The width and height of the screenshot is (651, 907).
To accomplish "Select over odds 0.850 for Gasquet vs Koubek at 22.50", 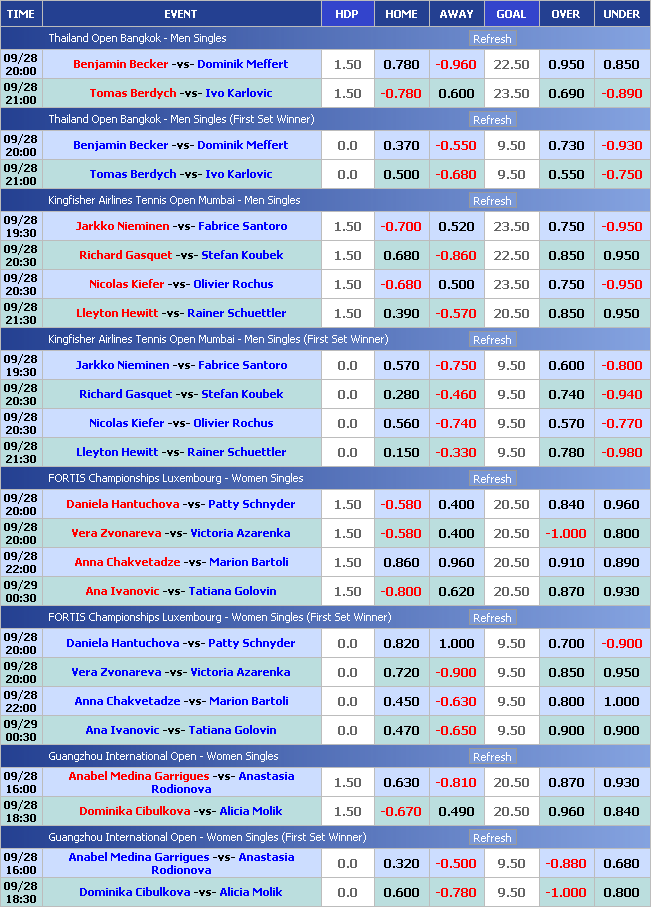I will point(566,256).
